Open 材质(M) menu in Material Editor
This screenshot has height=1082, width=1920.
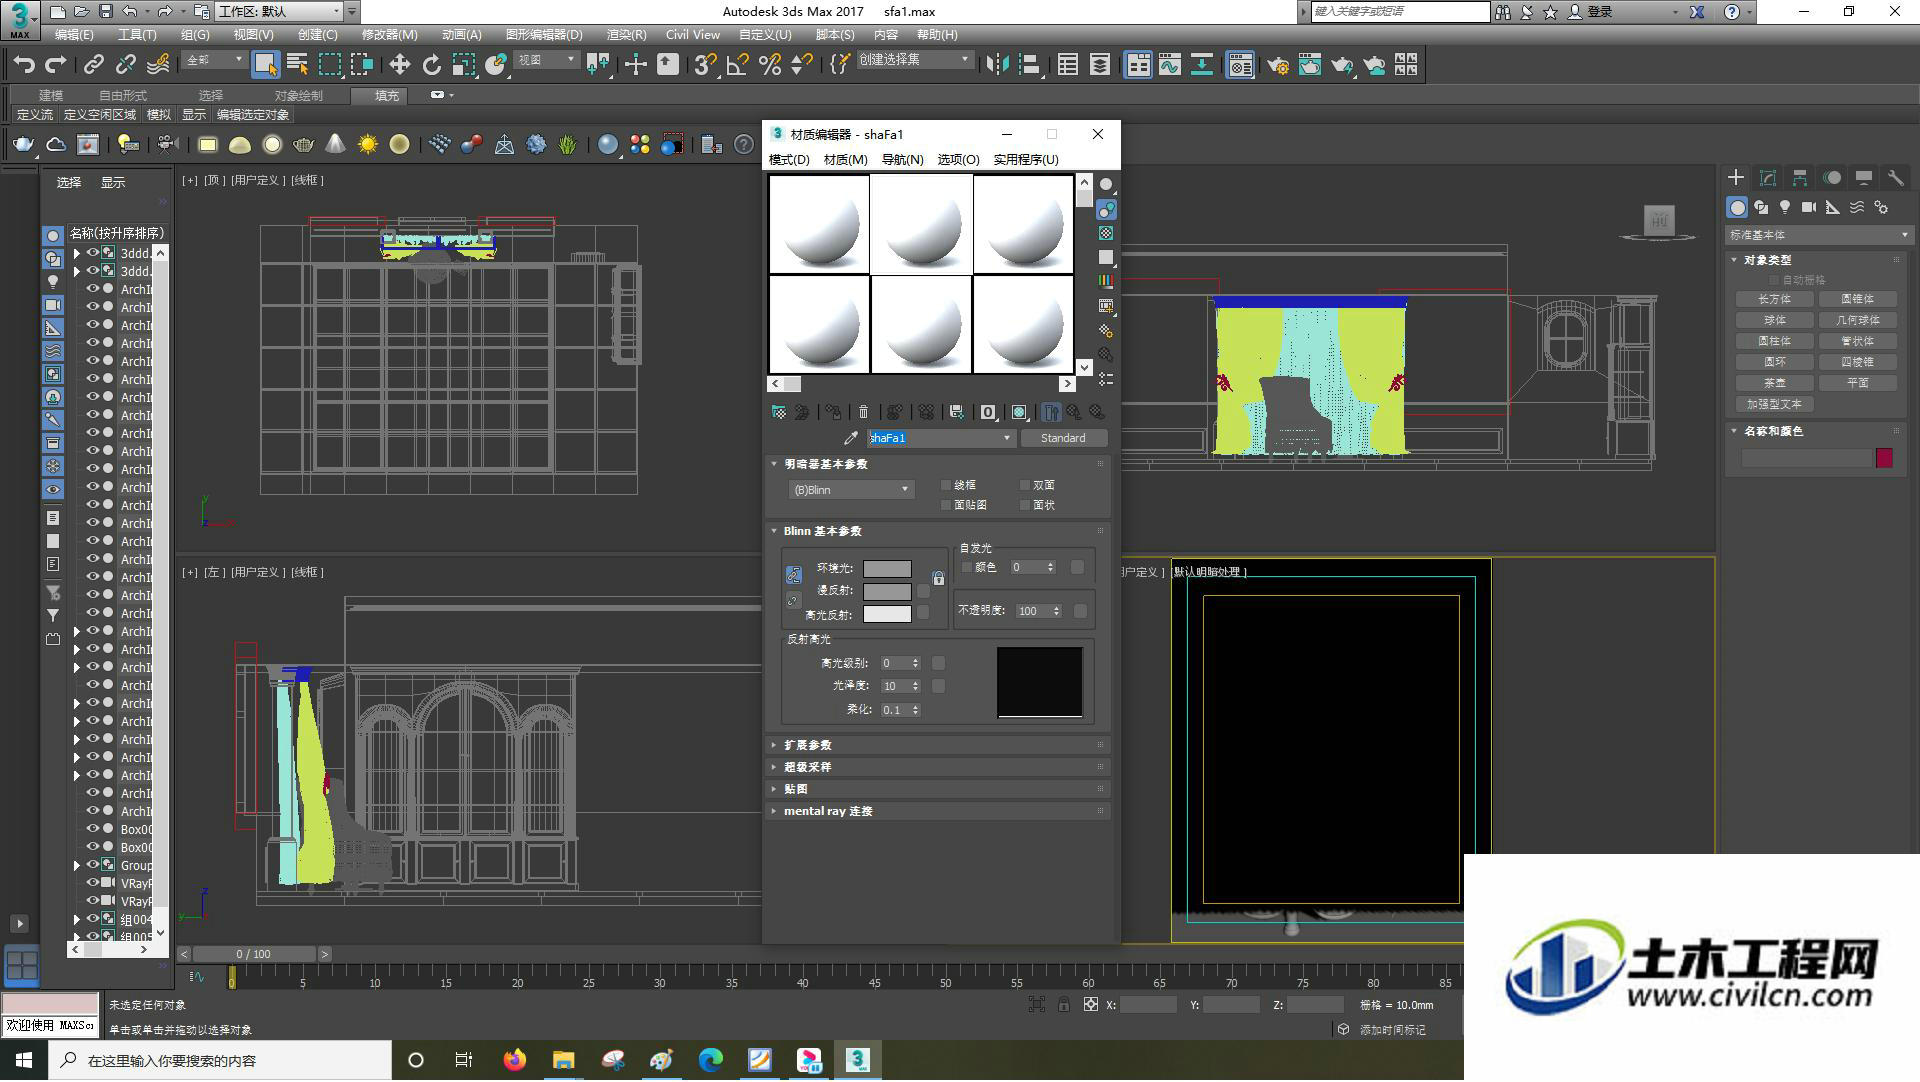(845, 160)
